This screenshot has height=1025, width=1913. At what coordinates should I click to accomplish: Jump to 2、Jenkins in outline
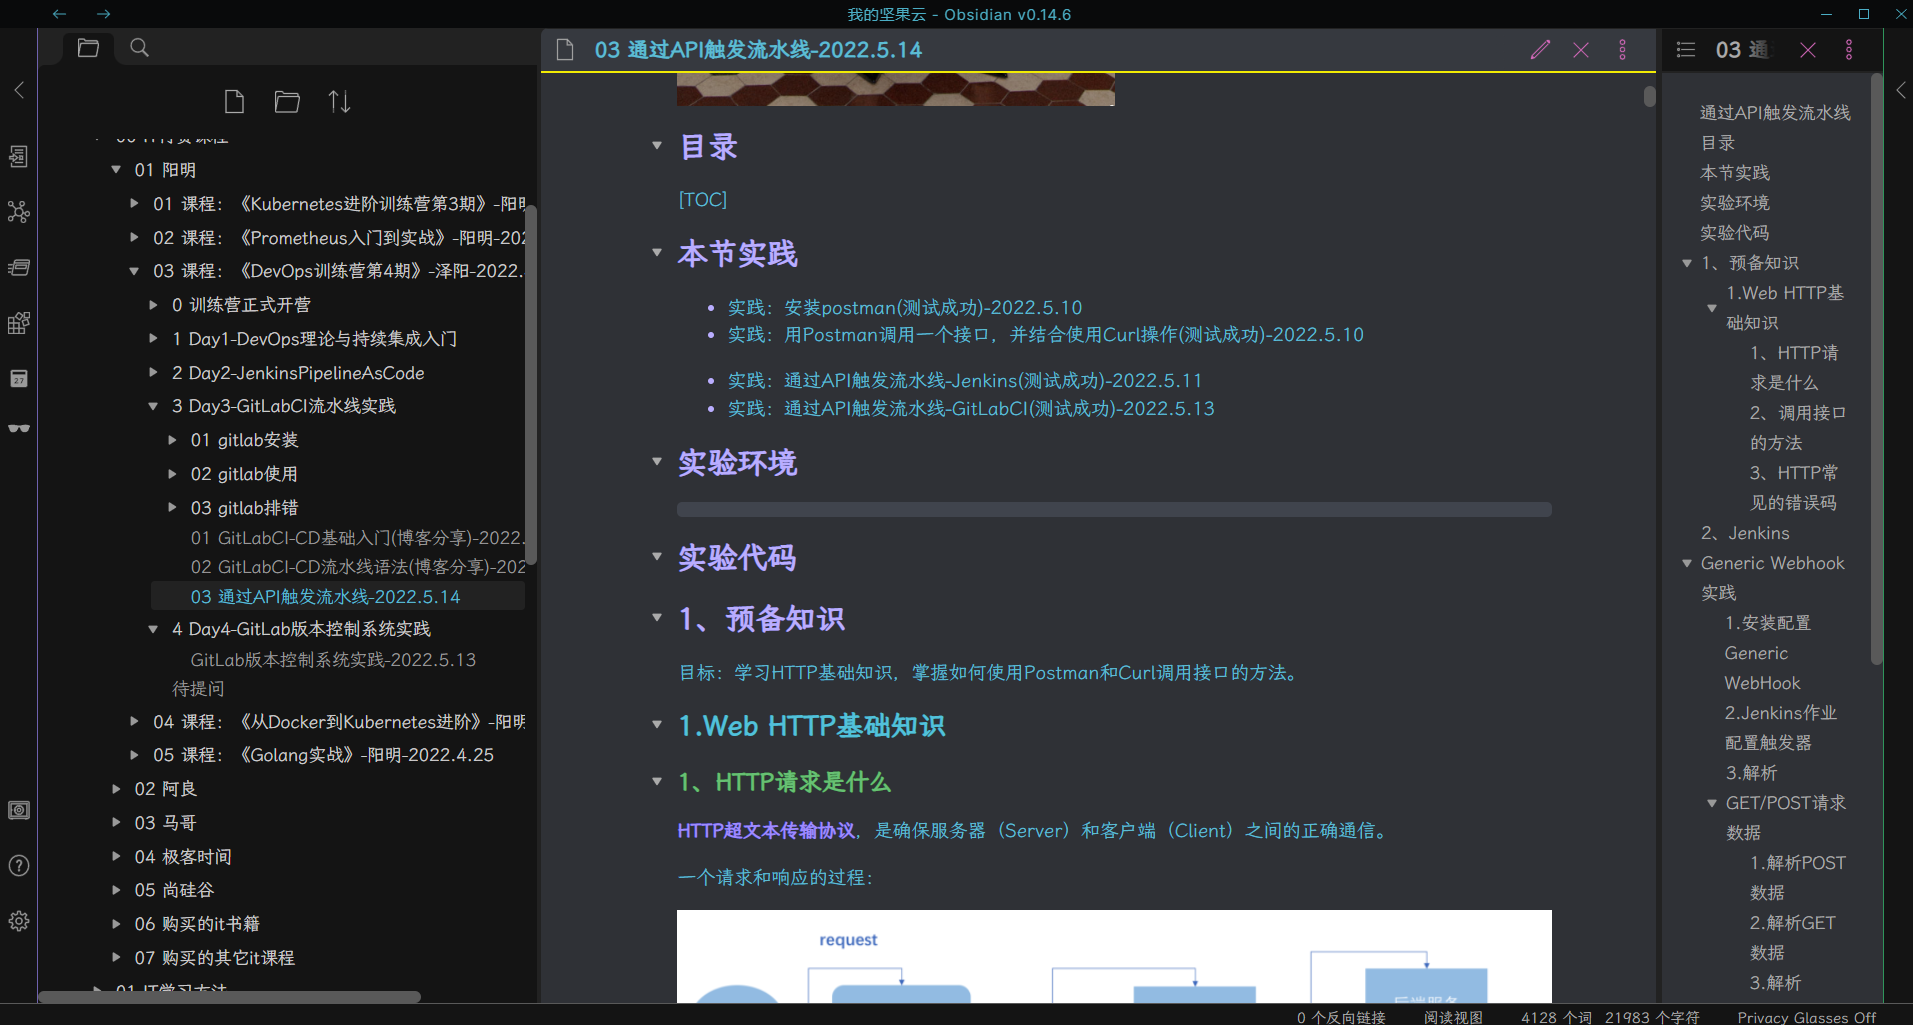(1745, 533)
